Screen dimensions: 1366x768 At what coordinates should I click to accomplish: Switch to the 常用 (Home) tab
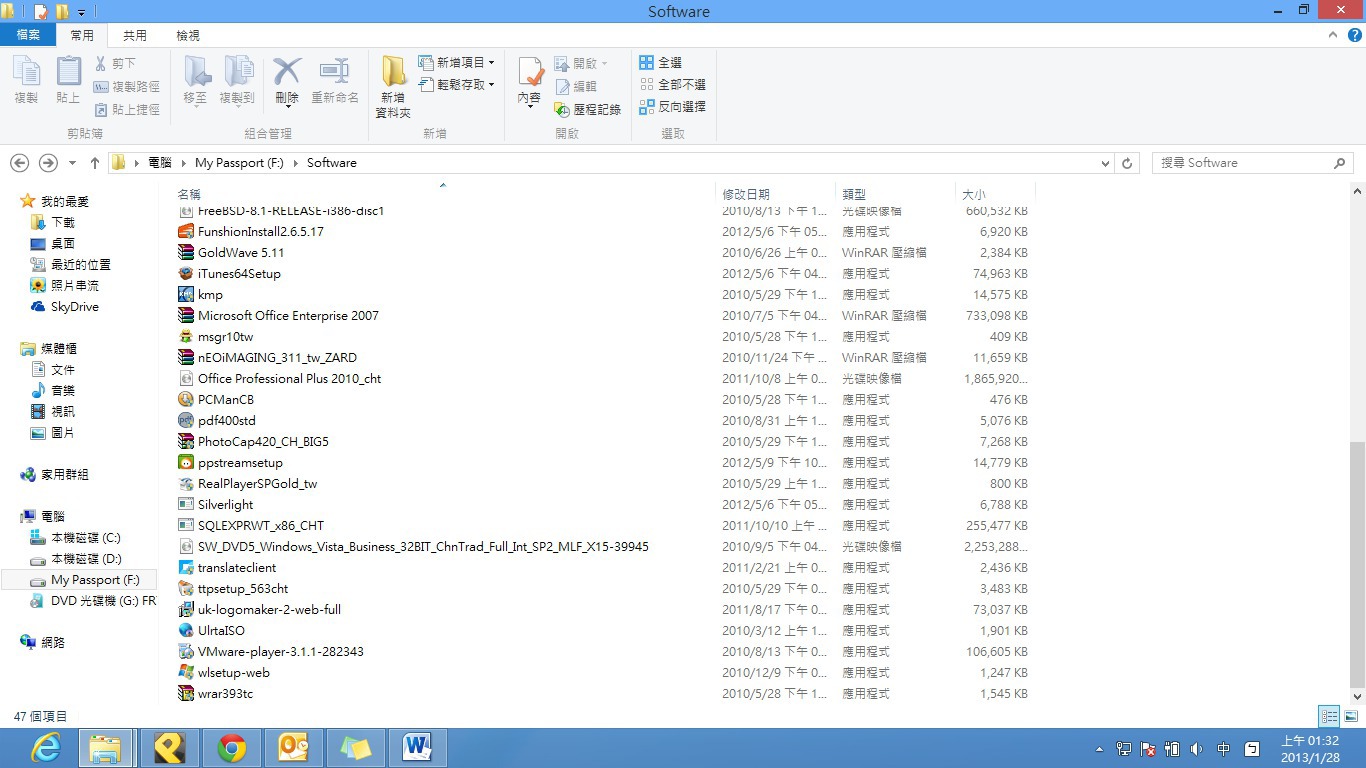(x=81, y=35)
